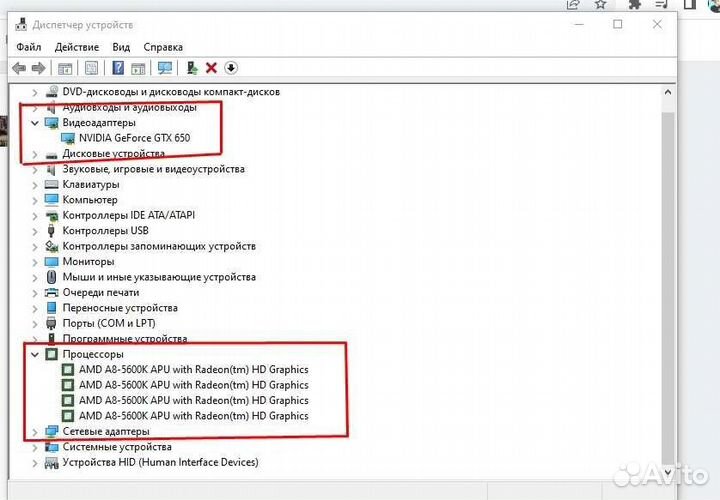Click the red X uninstall device icon

211,68
